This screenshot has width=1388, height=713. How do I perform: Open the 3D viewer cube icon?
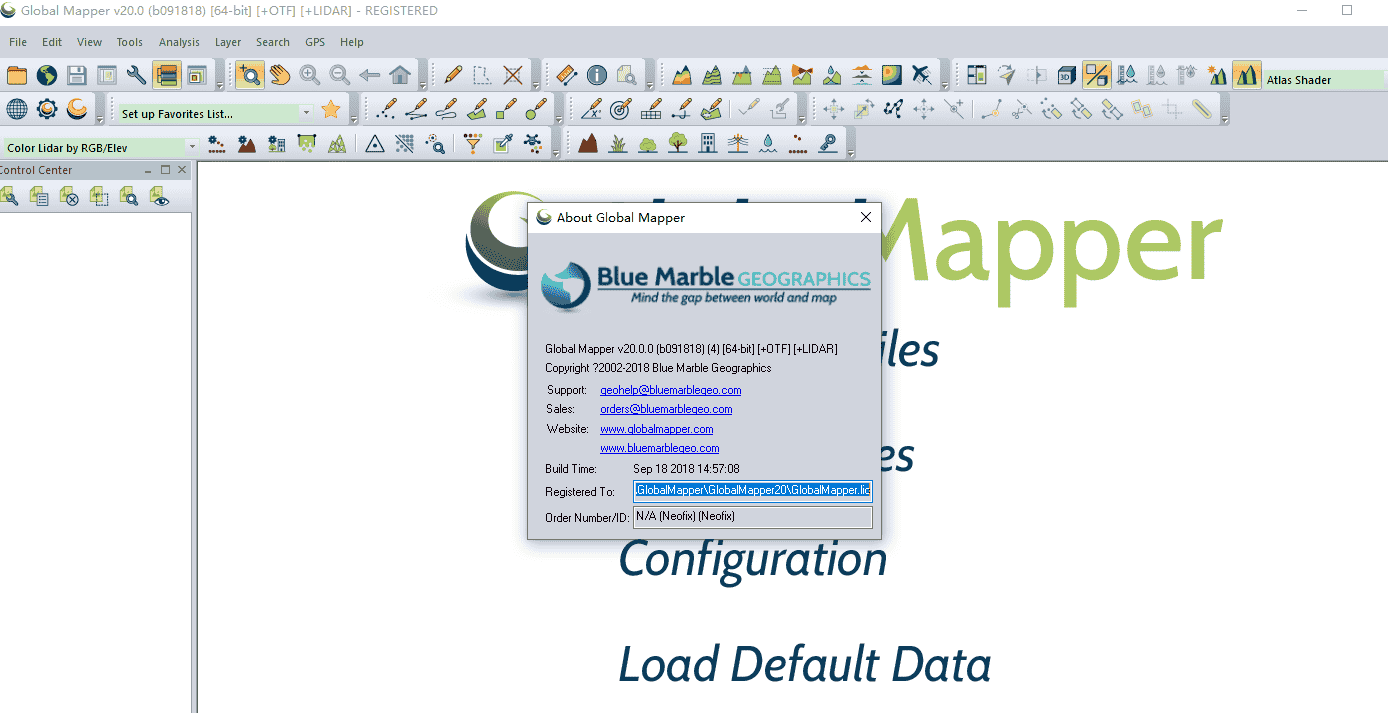[x=1067, y=75]
